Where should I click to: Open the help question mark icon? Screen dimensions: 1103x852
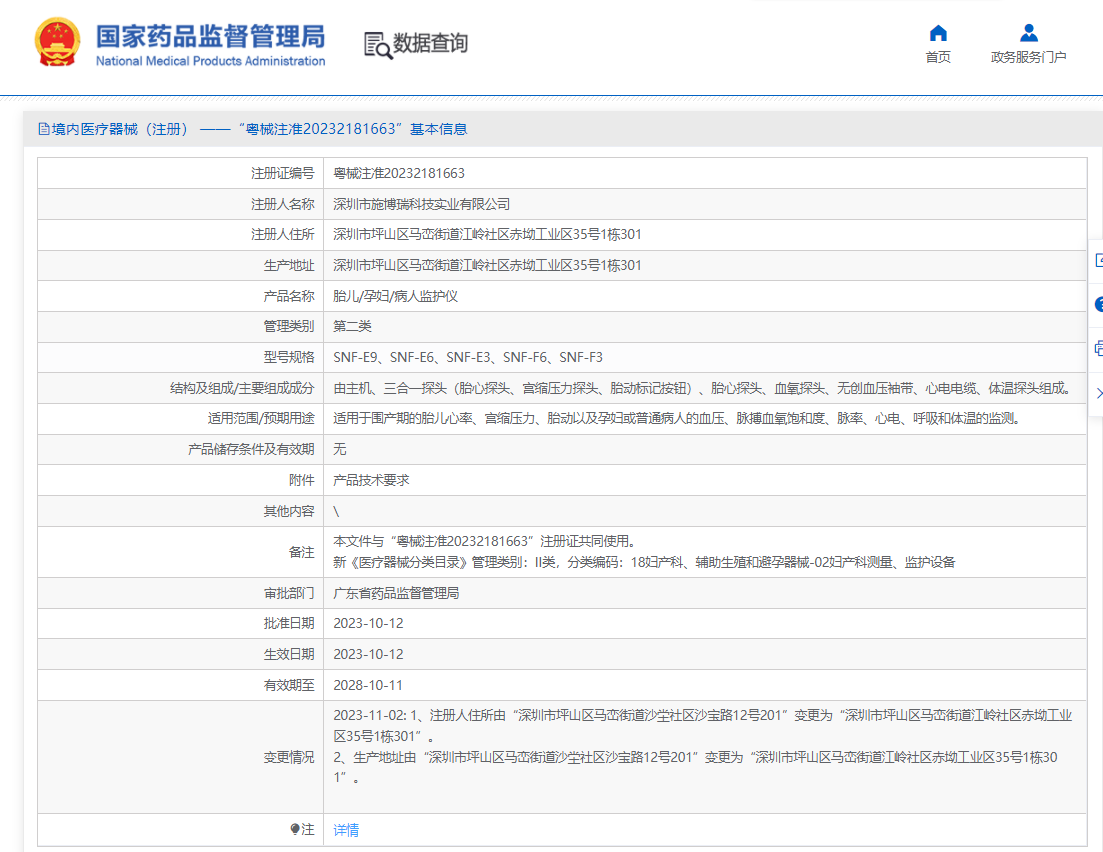click(x=1098, y=304)
